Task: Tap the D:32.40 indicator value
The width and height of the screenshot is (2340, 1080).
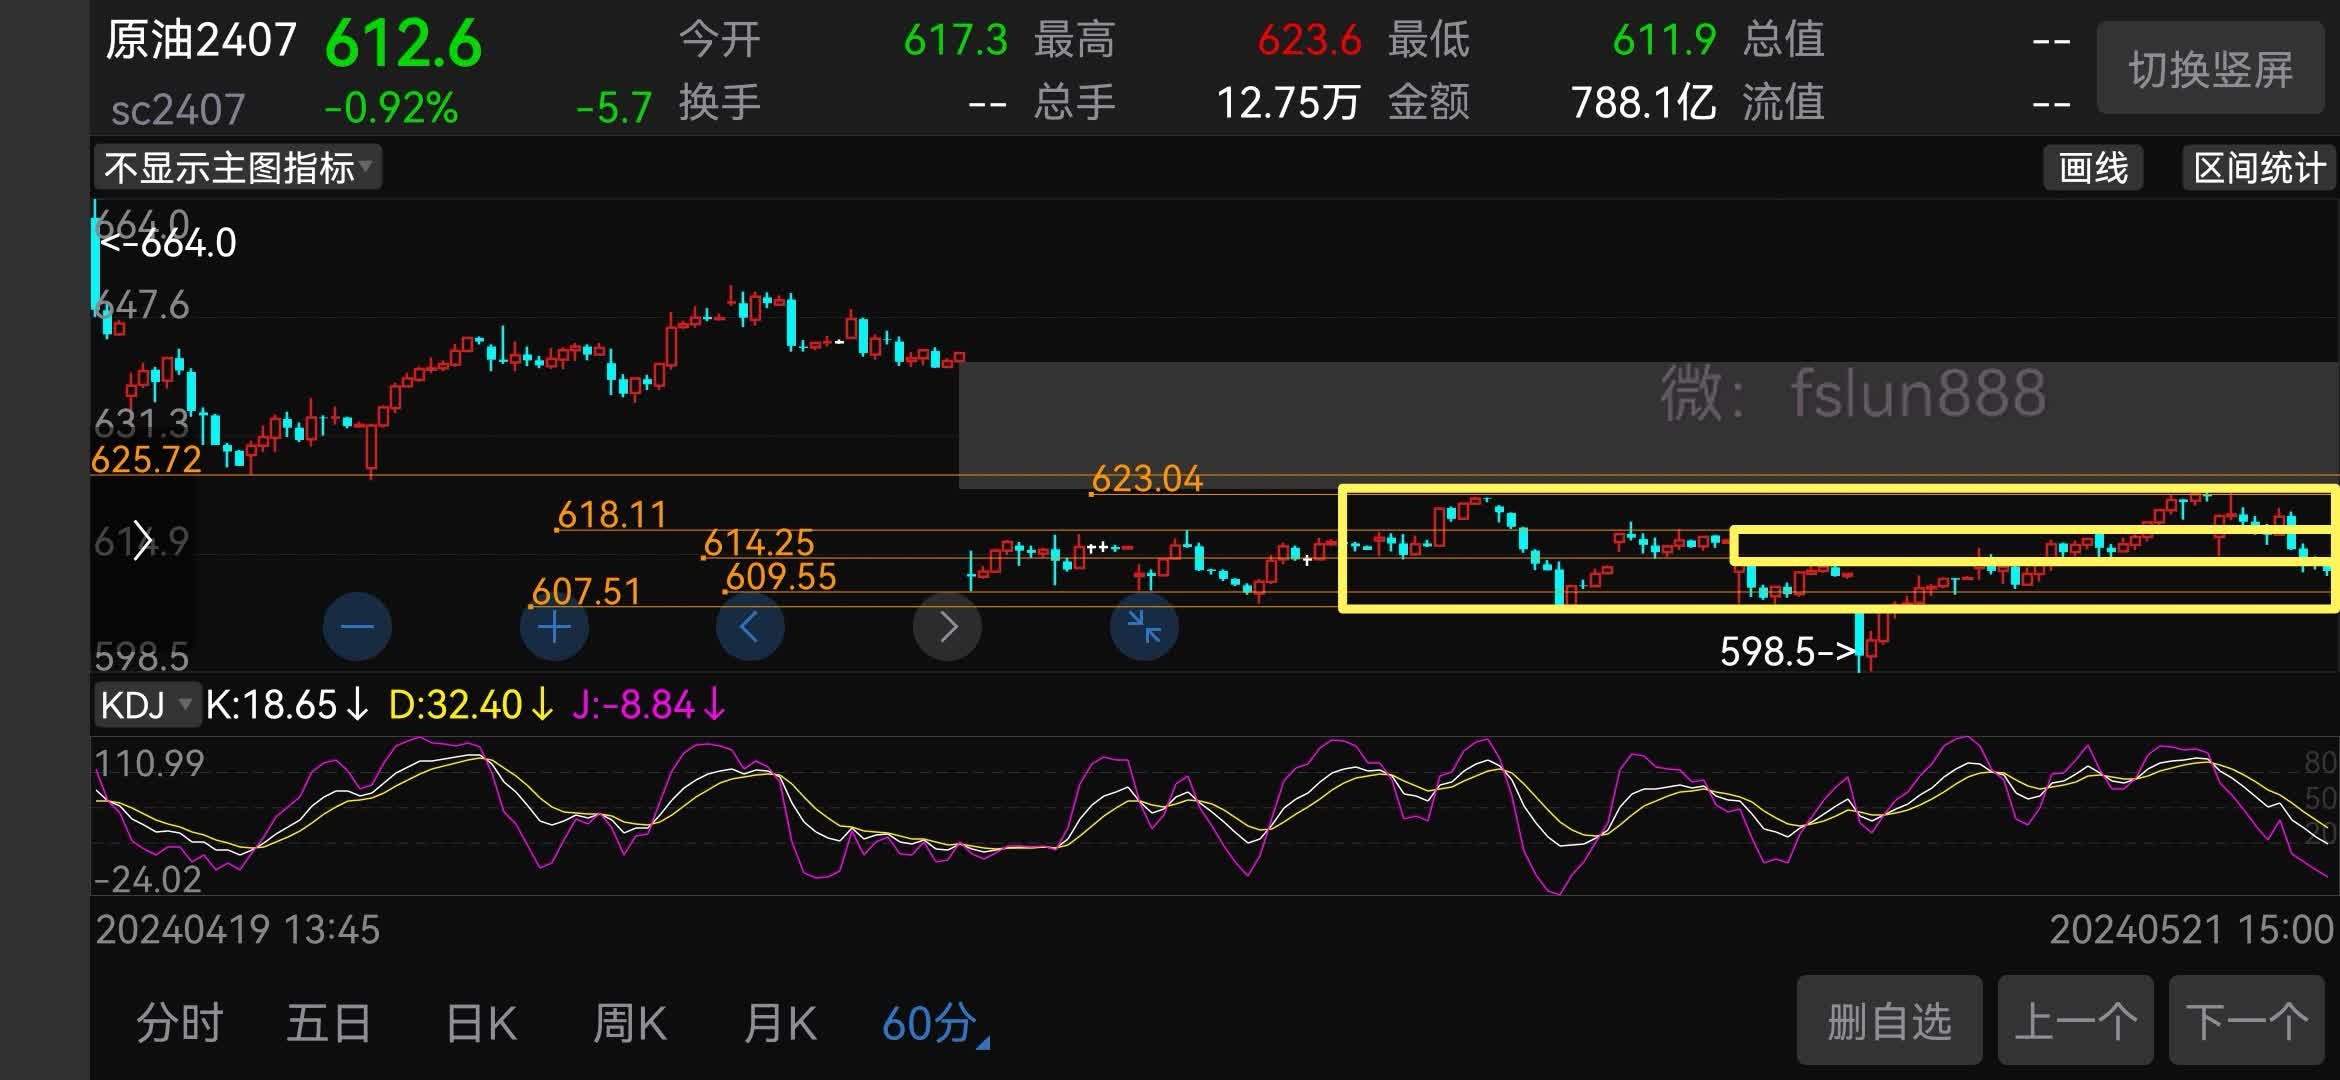Action: point(471,705)
